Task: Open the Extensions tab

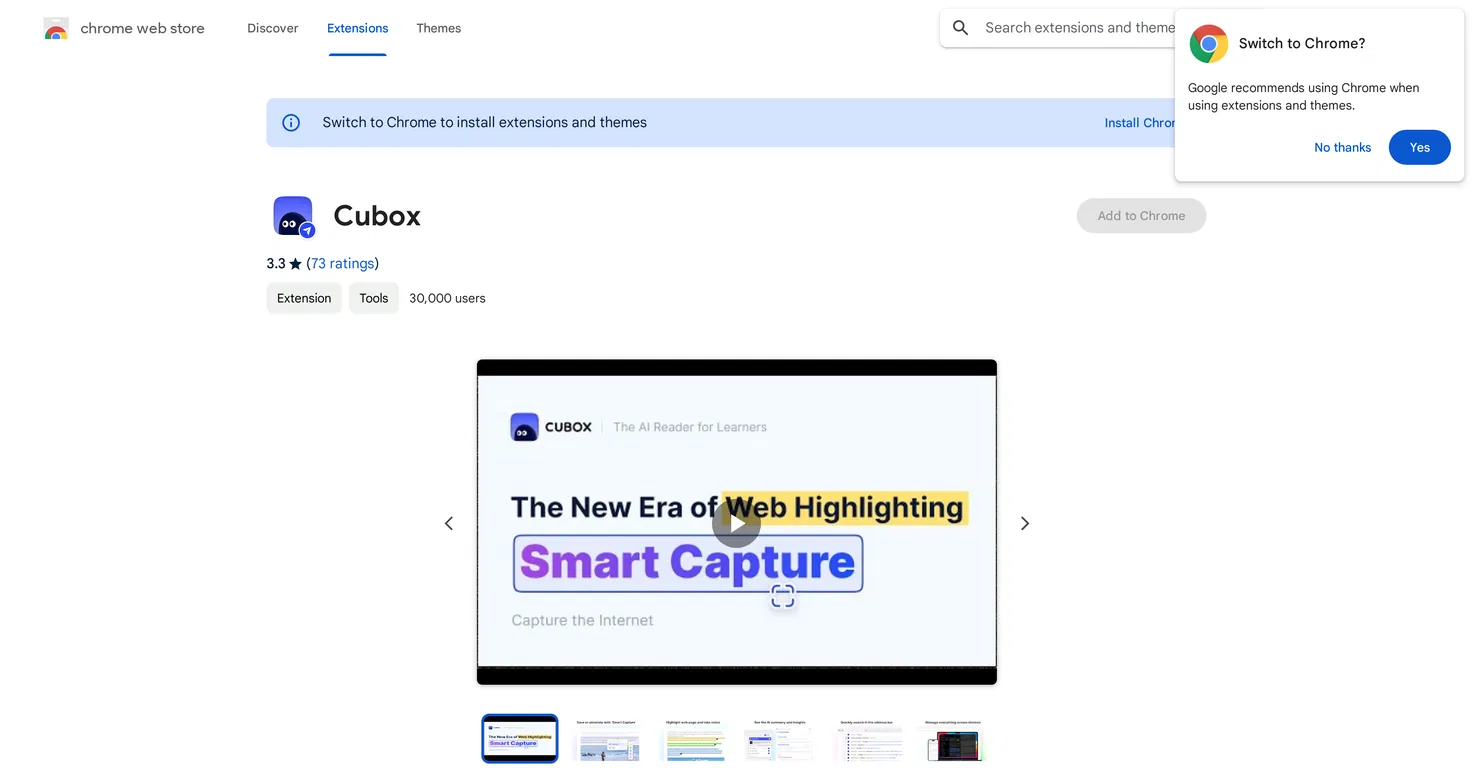Action: (357, 28)
